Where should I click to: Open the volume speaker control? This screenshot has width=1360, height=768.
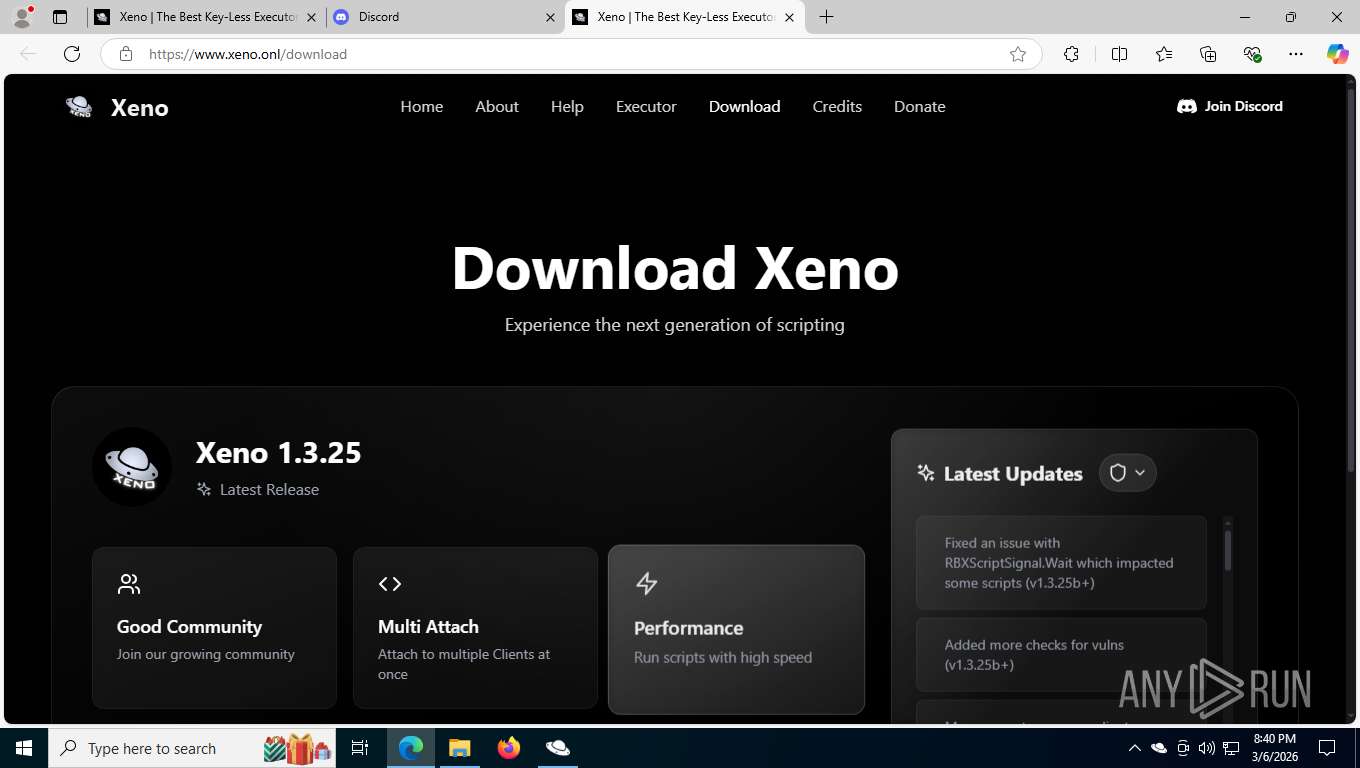click(x=1206, y=748)
